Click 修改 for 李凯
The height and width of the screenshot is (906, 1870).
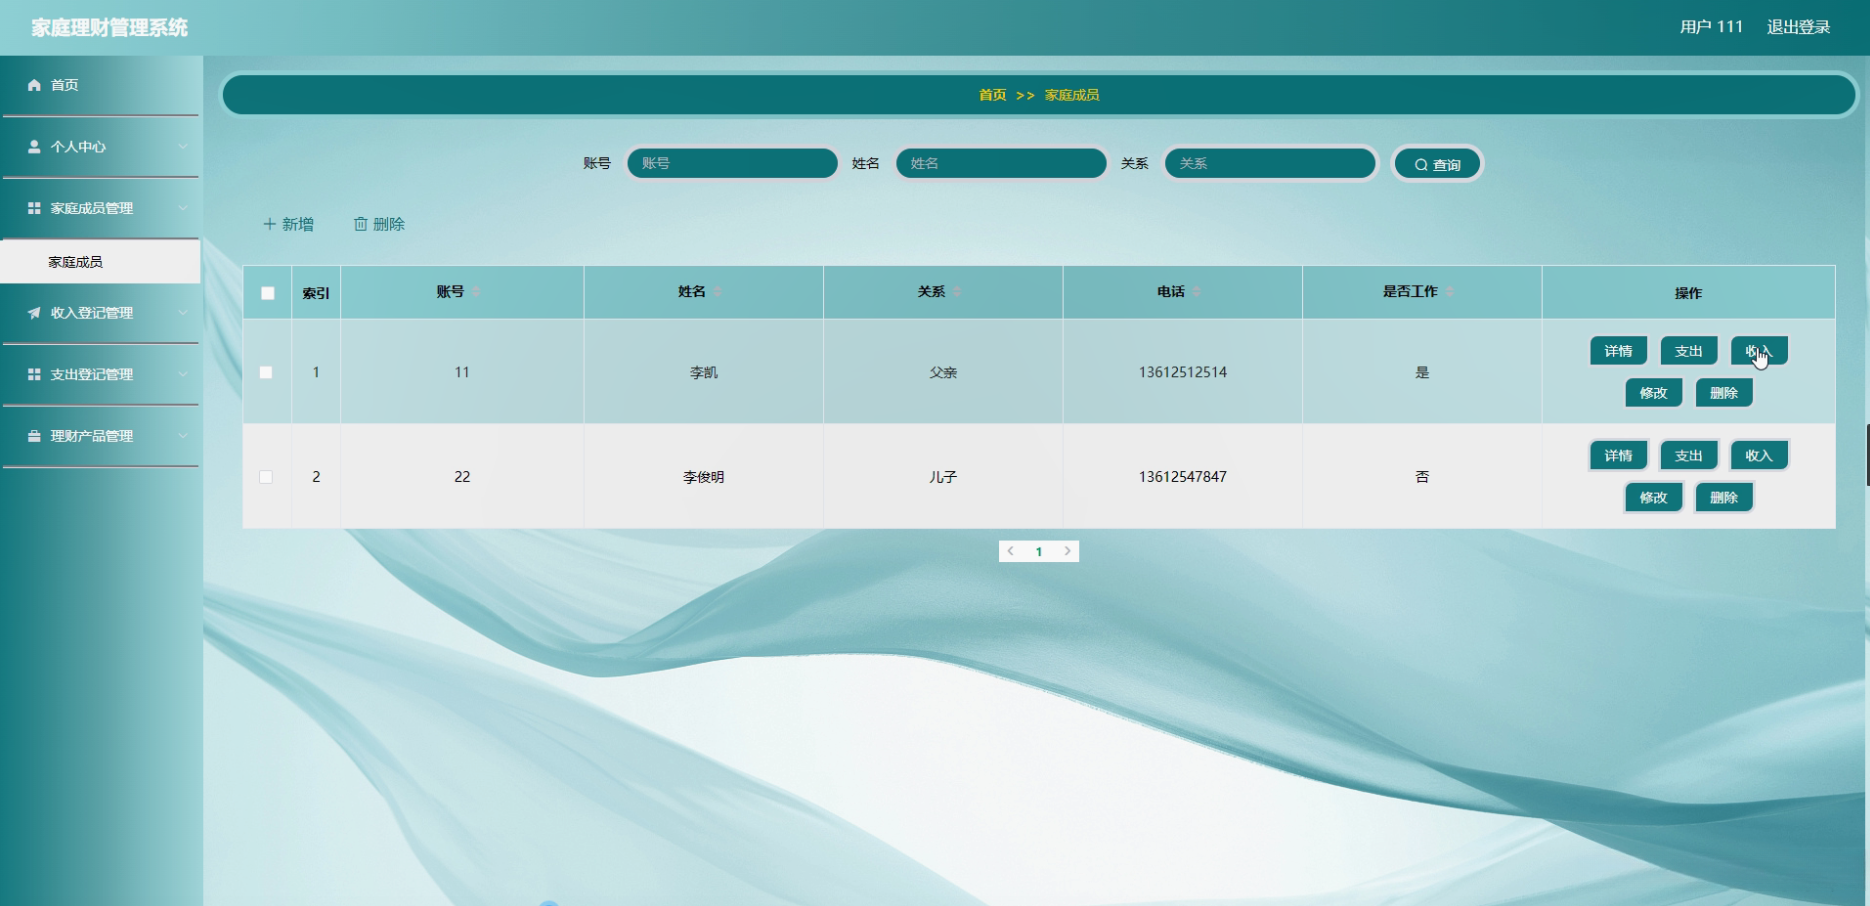1653,393
